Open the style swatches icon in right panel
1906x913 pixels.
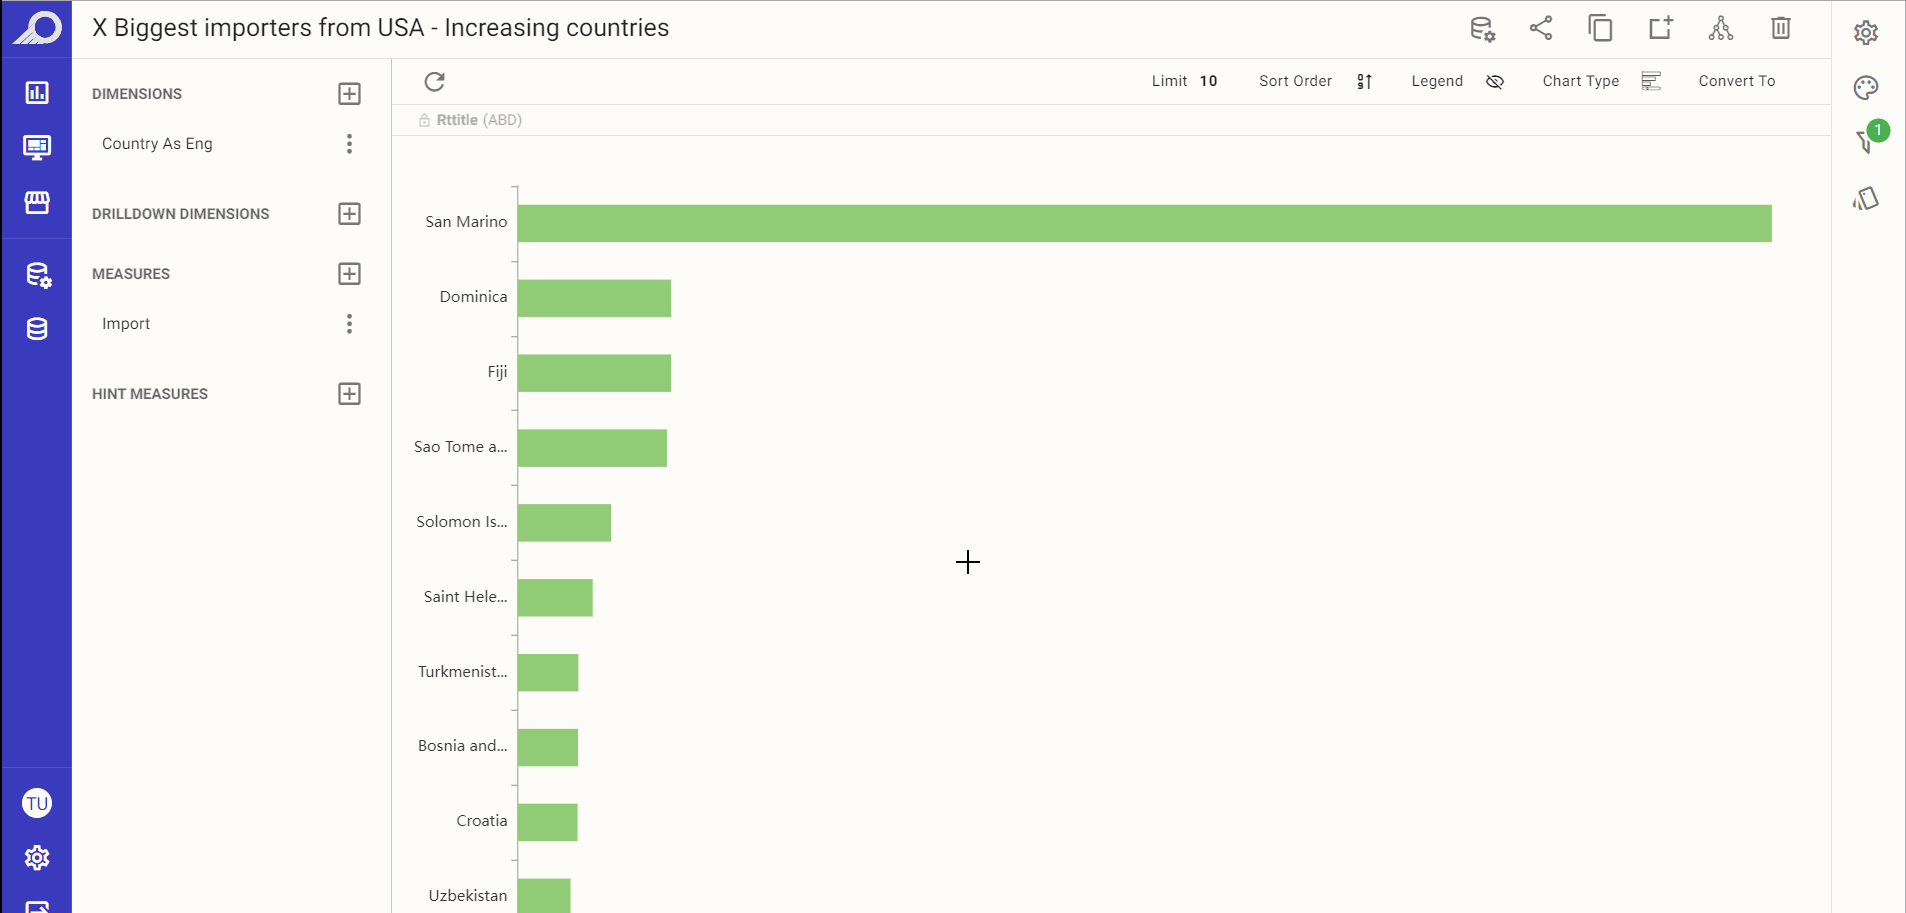(1866, 199)
